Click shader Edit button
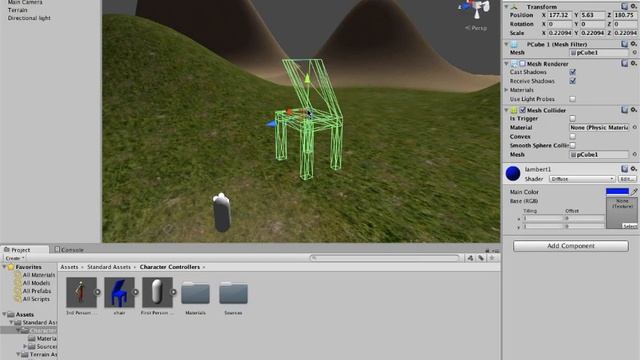Image resolution: width=640 pixels, height=360 pixels. 627,179
